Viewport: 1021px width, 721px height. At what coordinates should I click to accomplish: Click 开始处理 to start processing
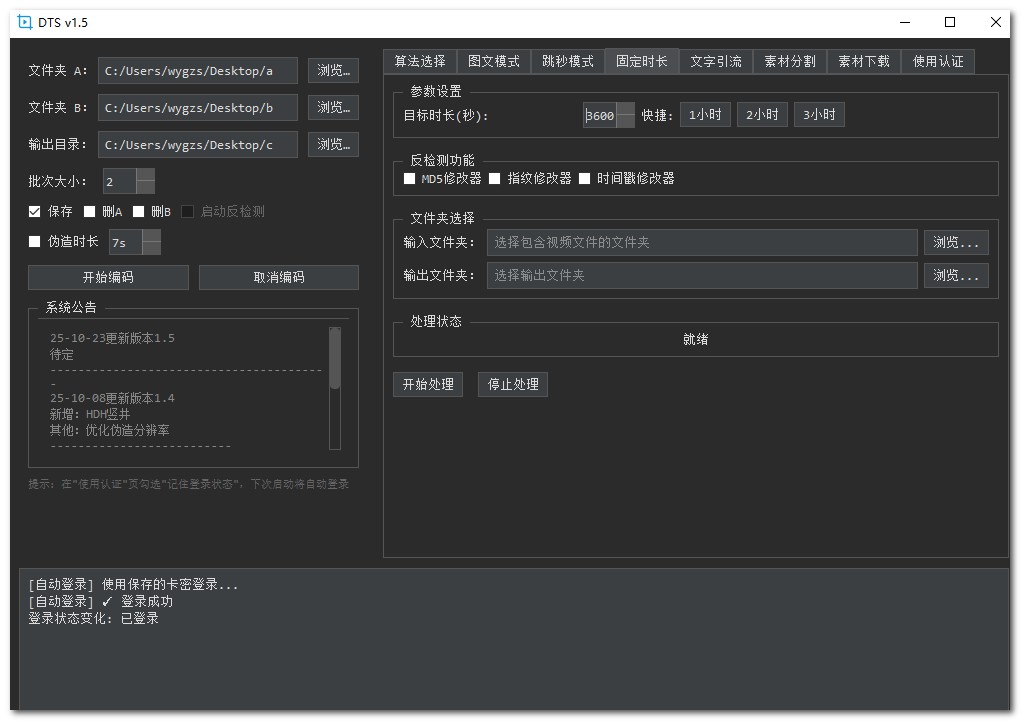pyautogui.click(x=427, y=384)
